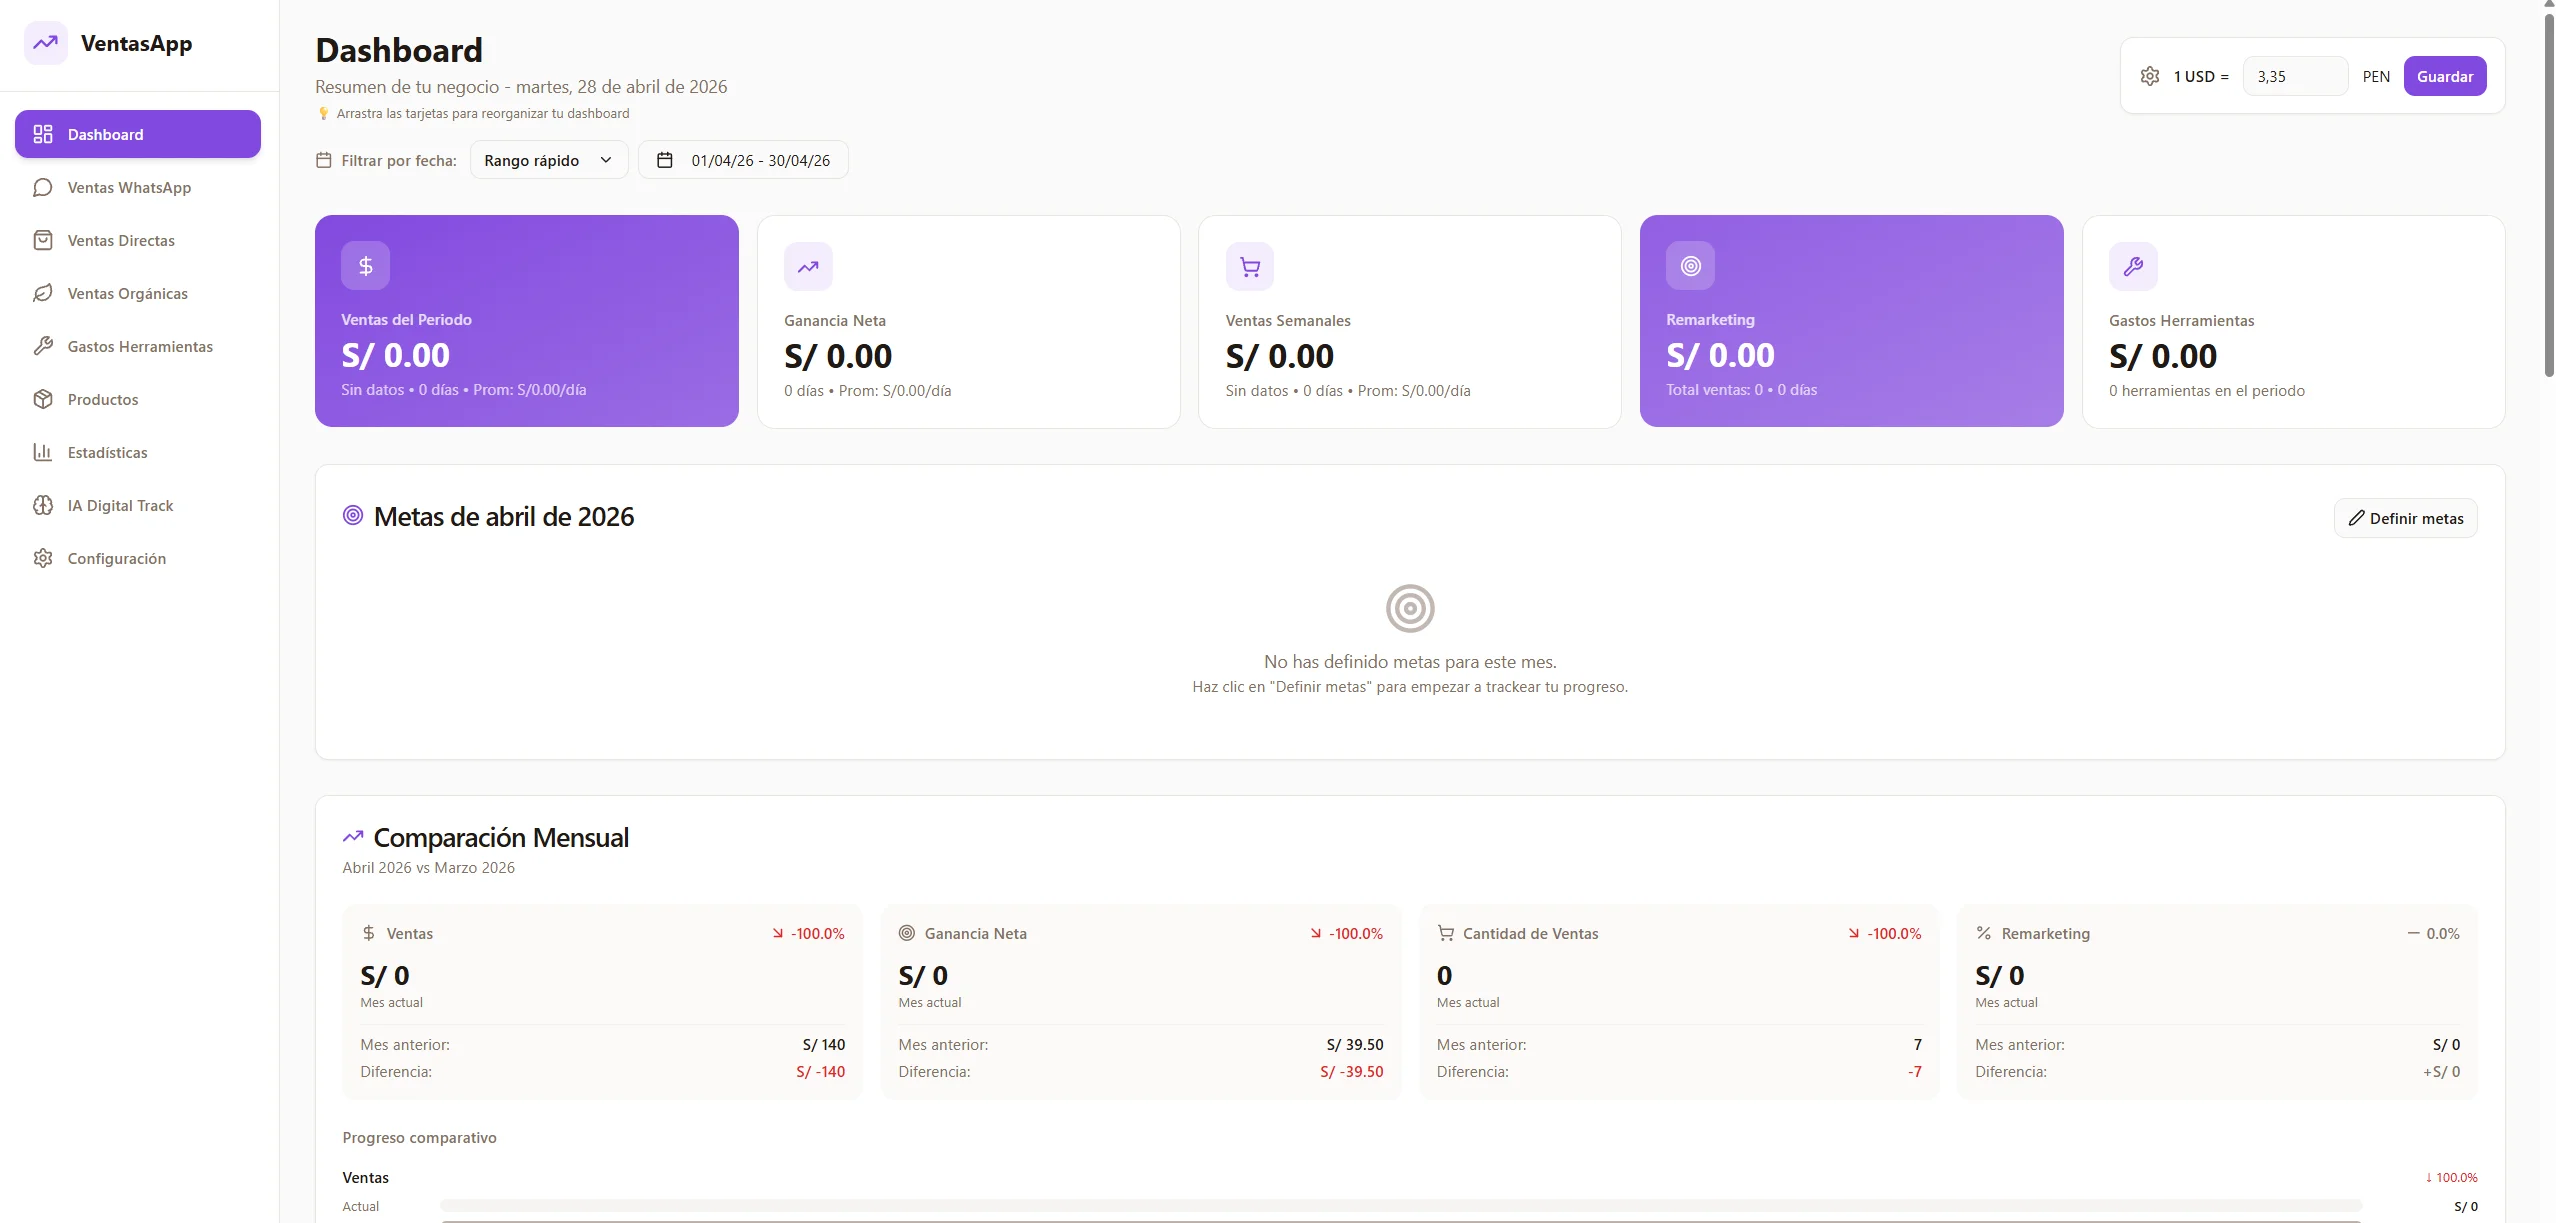Select the Ganancia Neta summary card
The height and width of the screenshot is (1223, 2556).
click(x=969, y=322)
